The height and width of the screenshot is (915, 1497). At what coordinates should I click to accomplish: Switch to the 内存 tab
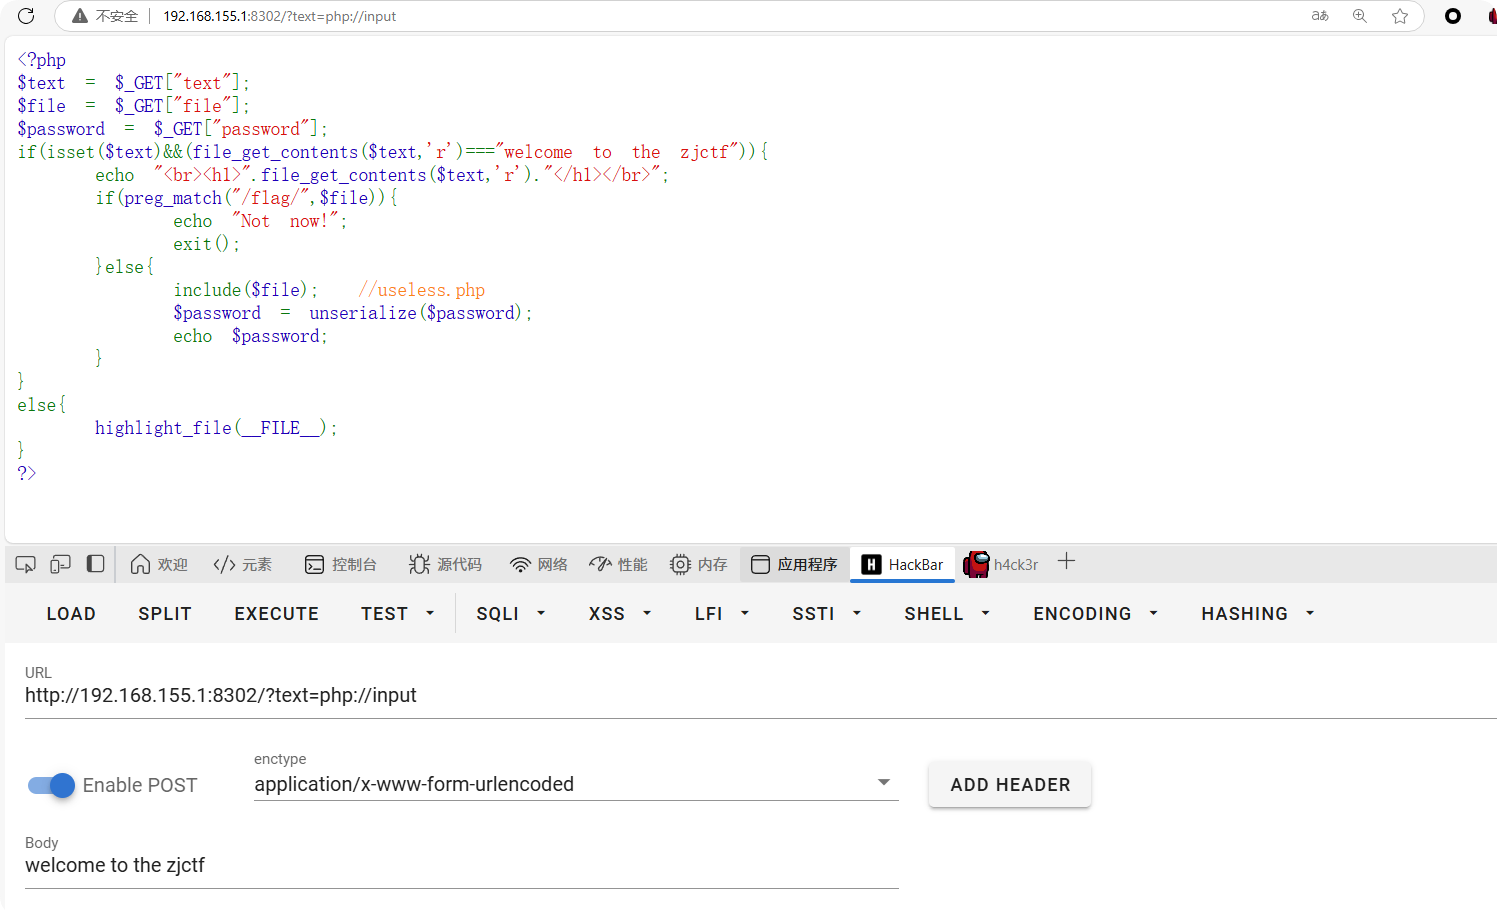699,565
